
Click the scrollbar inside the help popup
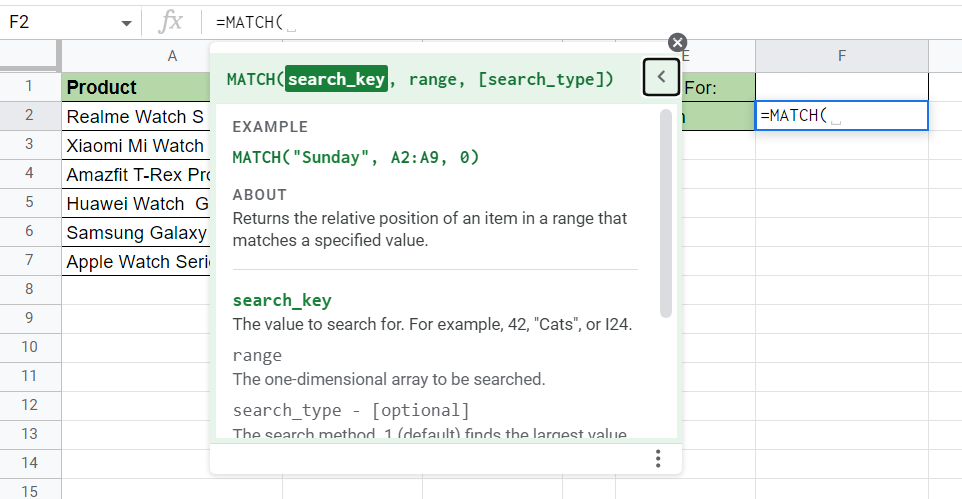666,214
